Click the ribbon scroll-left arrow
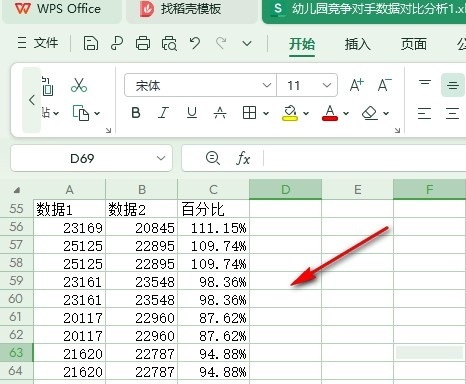Viewport: 466px width, 384px height. (32, 100)
